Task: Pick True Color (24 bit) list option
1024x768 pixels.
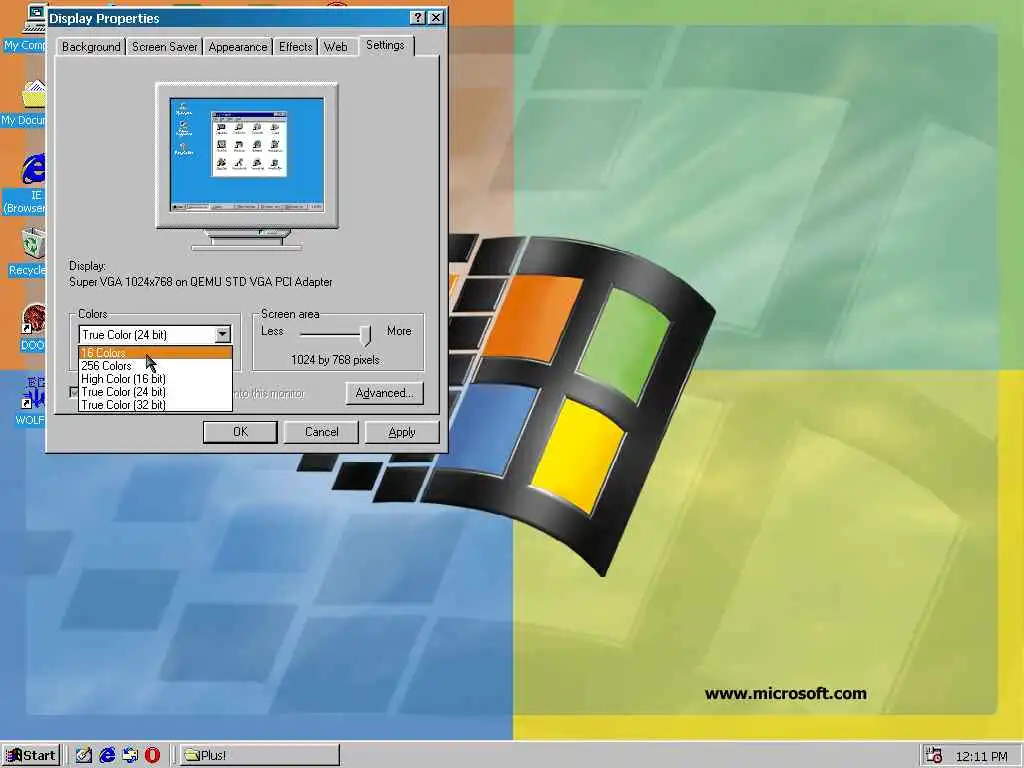Action: 155,392
